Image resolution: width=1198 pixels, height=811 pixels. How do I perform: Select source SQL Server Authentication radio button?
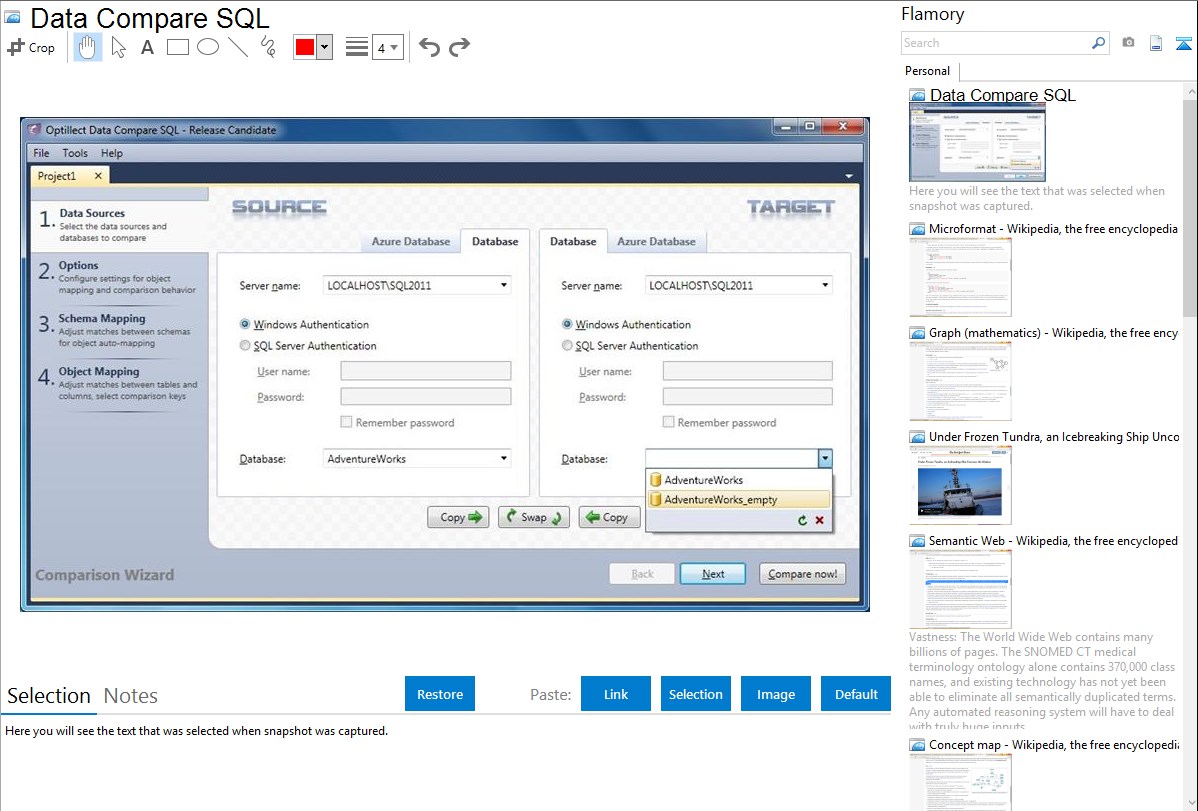[x=245, y=345]
